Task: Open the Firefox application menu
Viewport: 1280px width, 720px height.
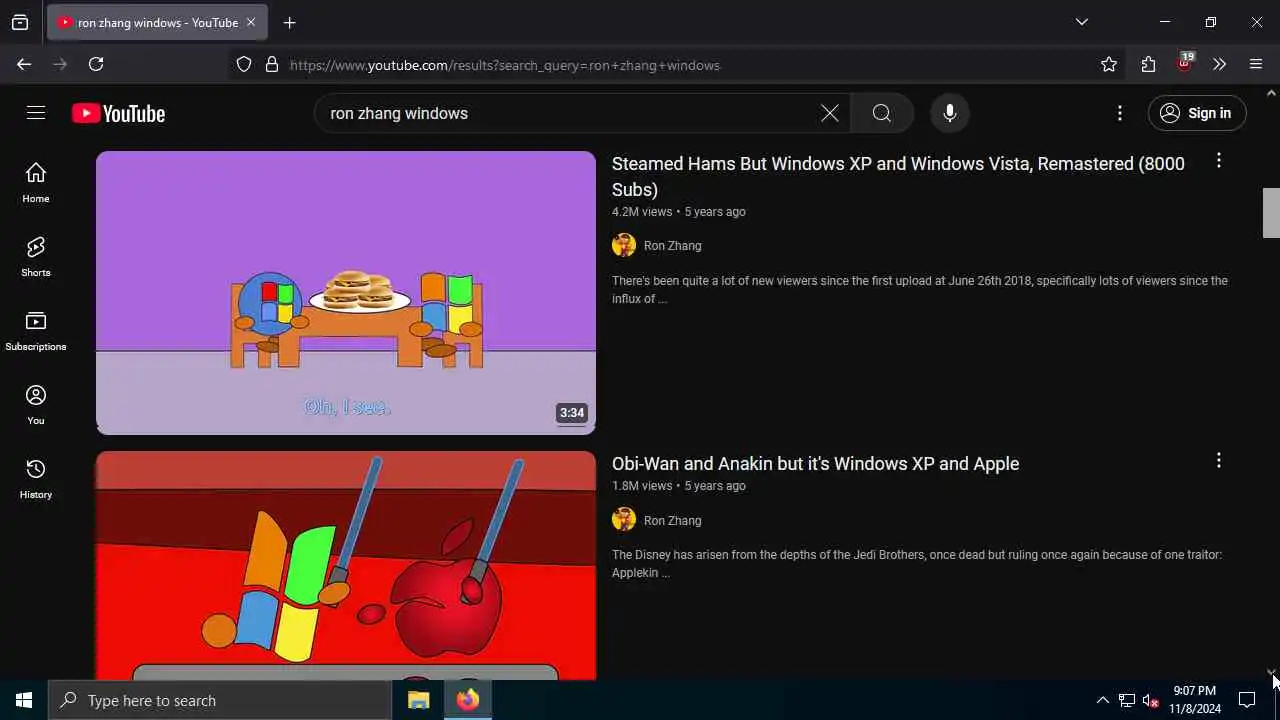Action: pos(1256,65)
